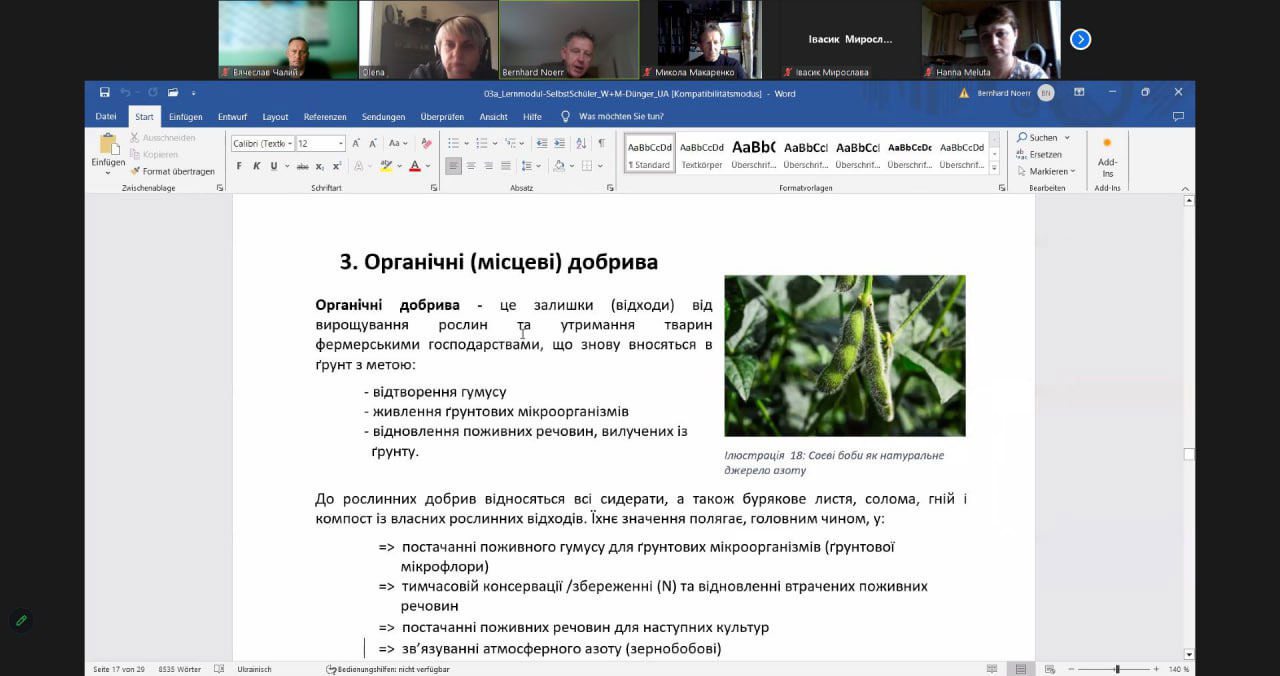Open the Markieren dropdown

click(1046, 171)
